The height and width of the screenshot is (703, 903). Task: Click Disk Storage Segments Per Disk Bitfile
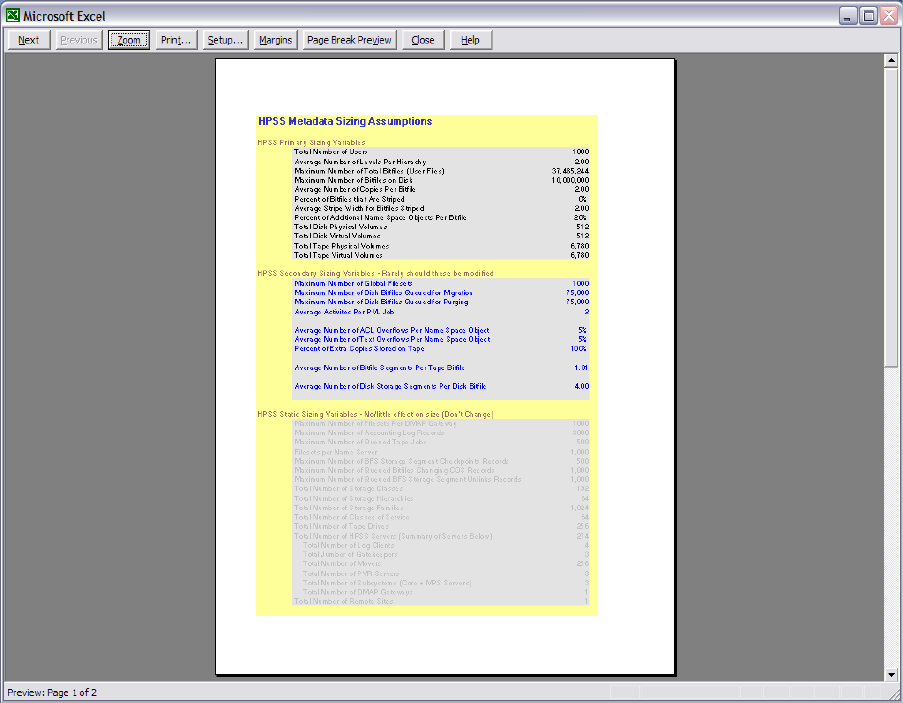(390, 386)
